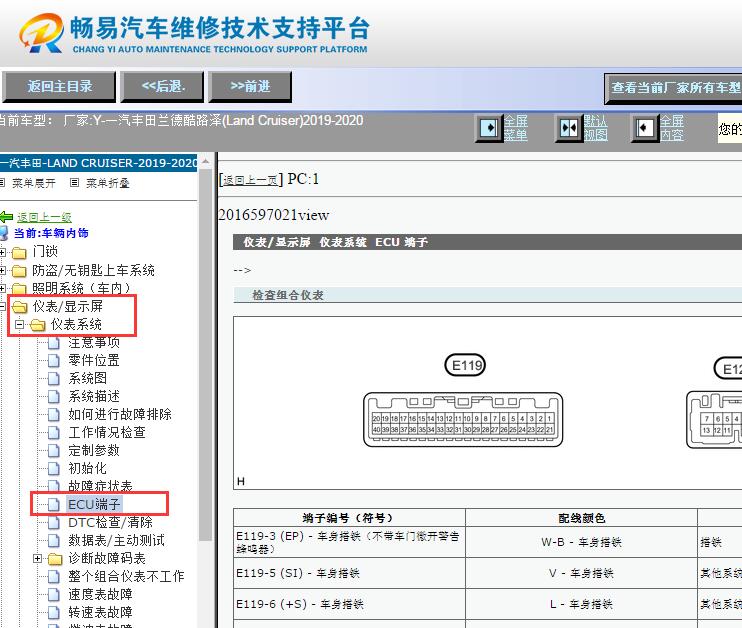Click the 系统图 document icon
This screenshot has height=628, width=742.
tap(54, 379)
